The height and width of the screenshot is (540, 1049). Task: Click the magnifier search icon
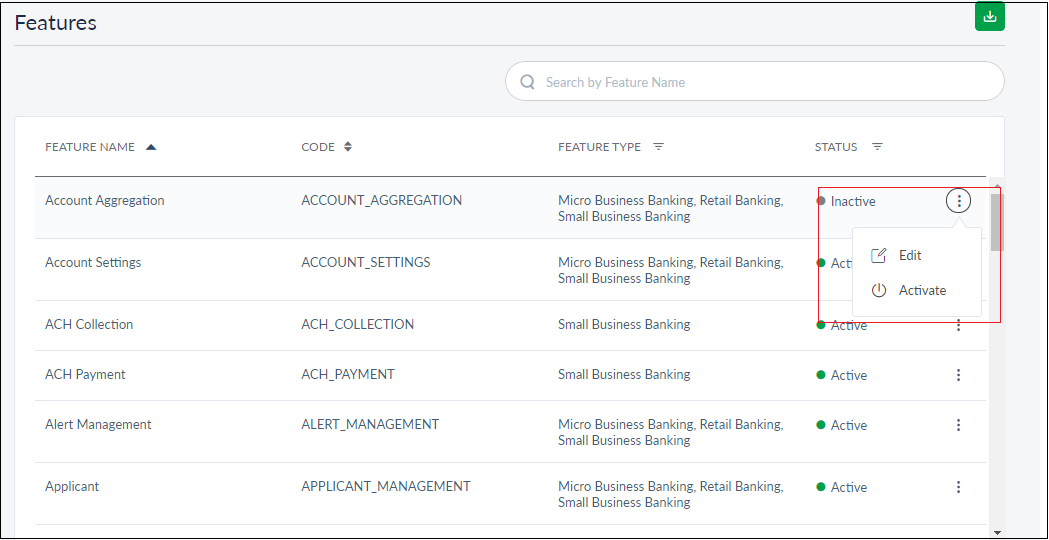pos(527,82)
